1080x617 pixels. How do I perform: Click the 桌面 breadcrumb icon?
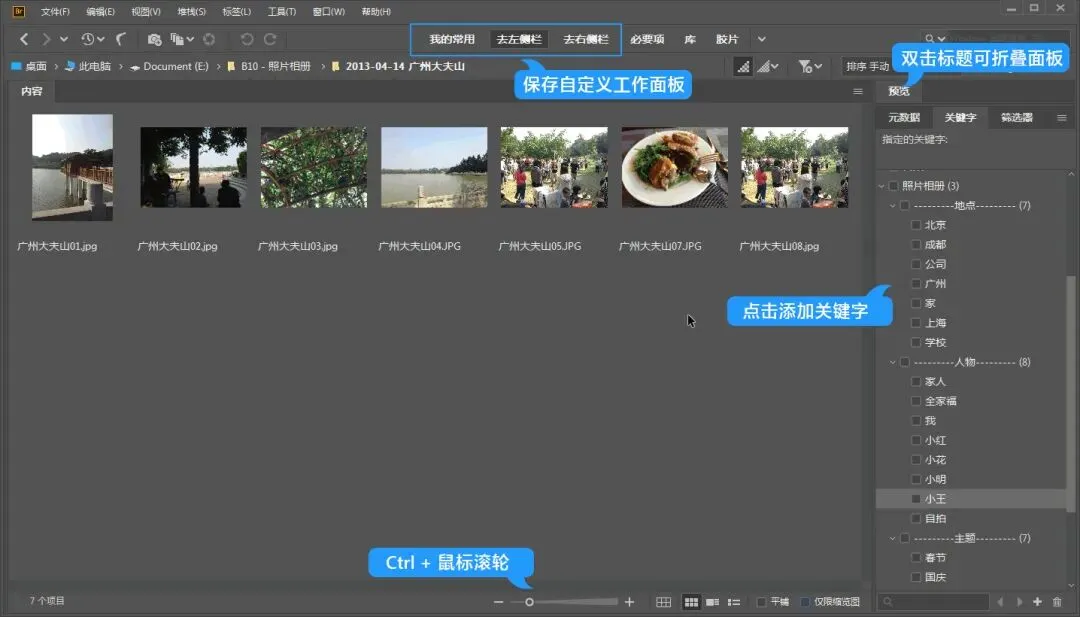[x=16, y=66]
